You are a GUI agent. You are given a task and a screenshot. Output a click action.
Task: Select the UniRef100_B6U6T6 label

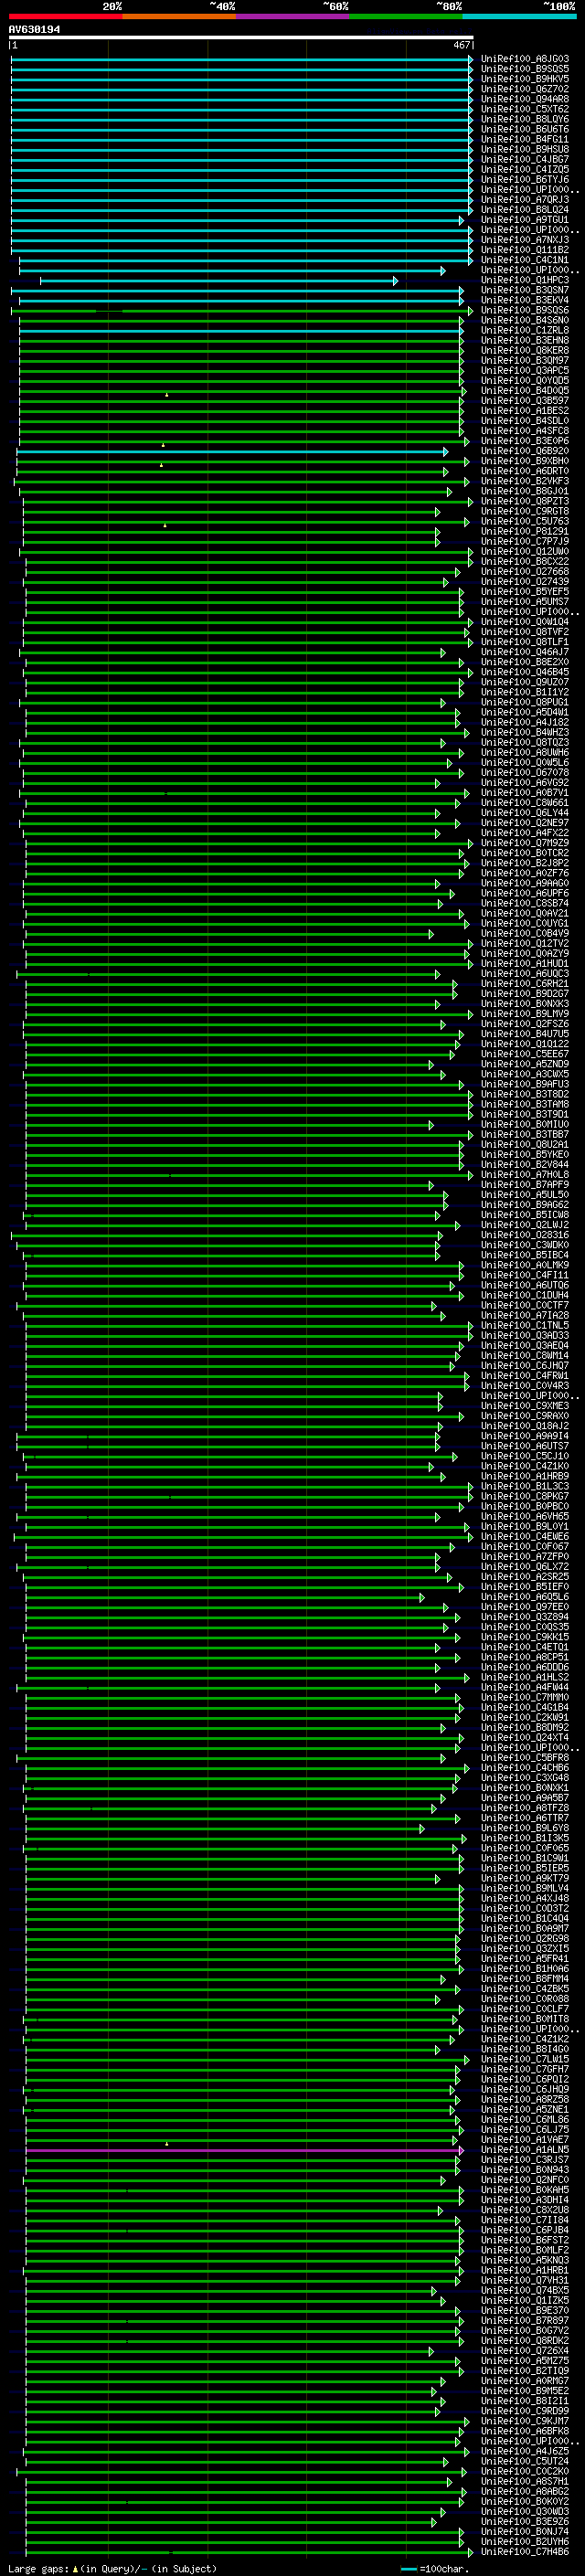[x=525, y=129]
